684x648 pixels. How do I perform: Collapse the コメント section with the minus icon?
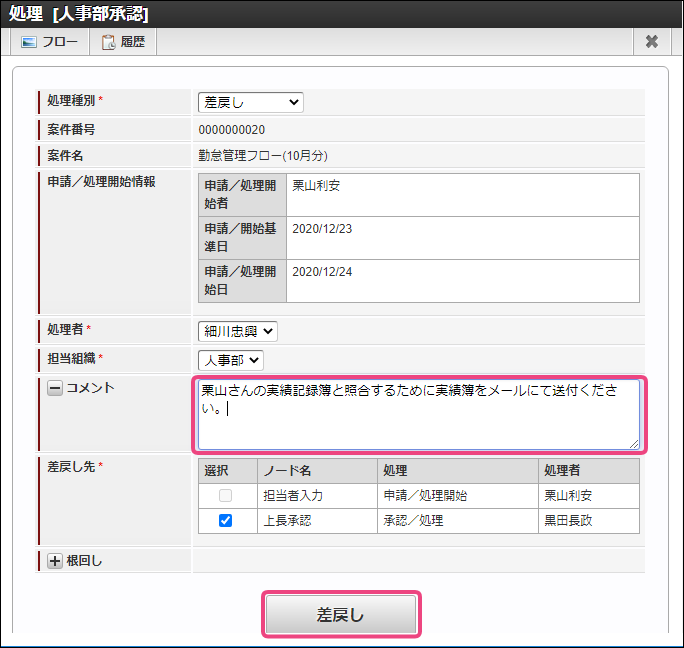55,388
